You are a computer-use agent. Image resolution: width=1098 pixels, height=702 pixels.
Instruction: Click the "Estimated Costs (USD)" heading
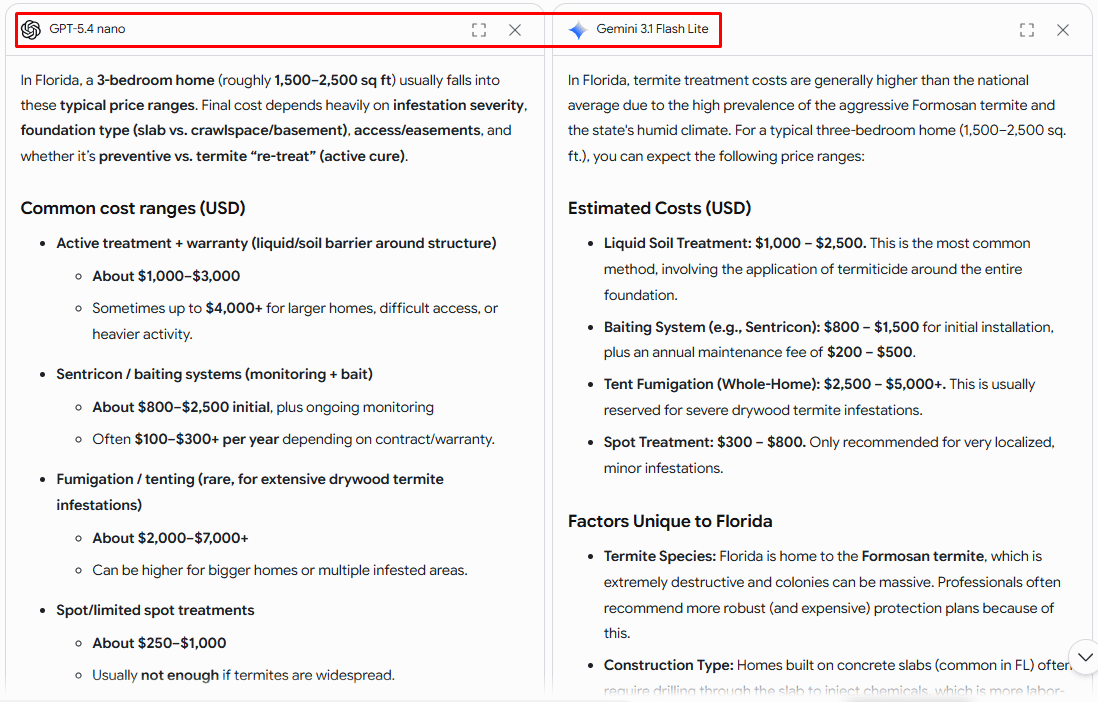click(x=659, y=208)
